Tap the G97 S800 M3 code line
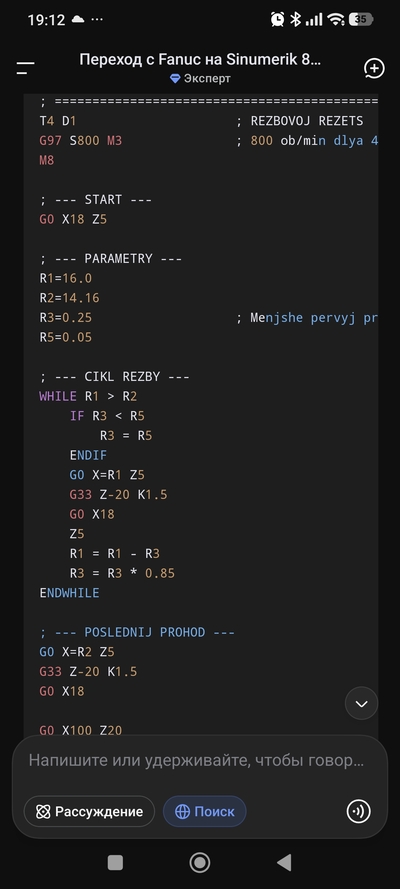This screenshot has width=400, height=889. coord(80,141)
